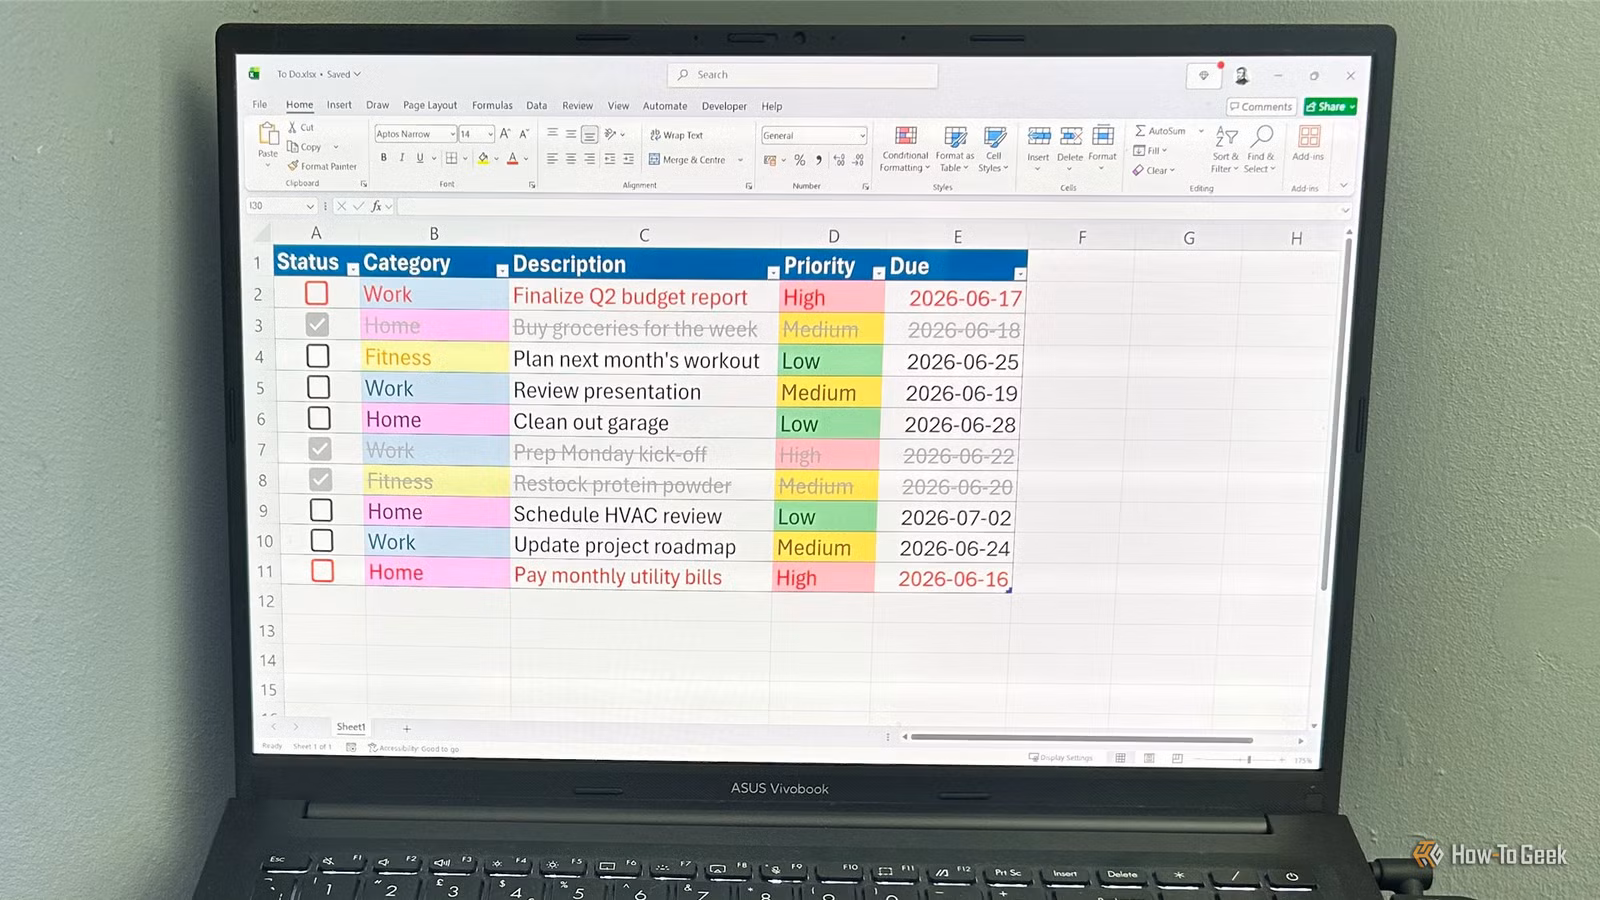Align text to the right
This screenshot has width=1600, height=900.
[590, 159]
